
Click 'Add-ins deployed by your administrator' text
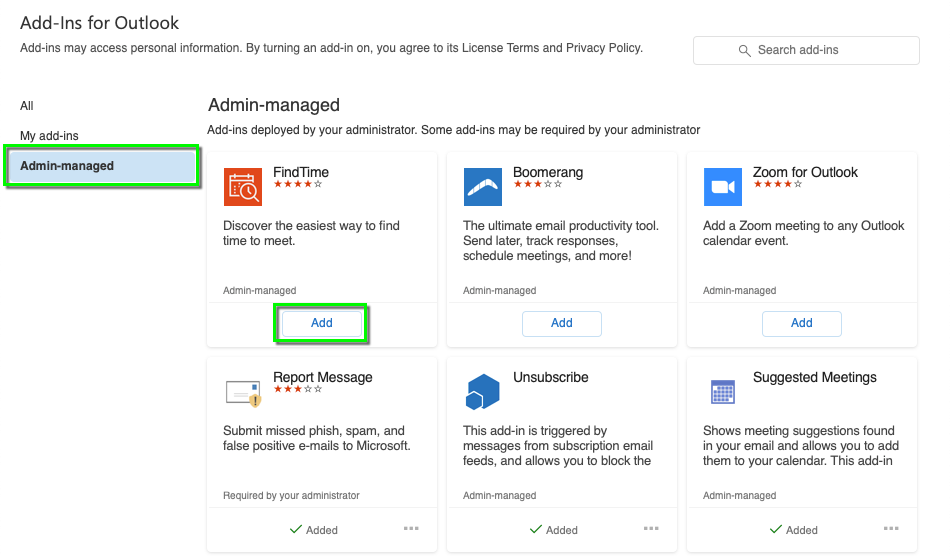454,130
